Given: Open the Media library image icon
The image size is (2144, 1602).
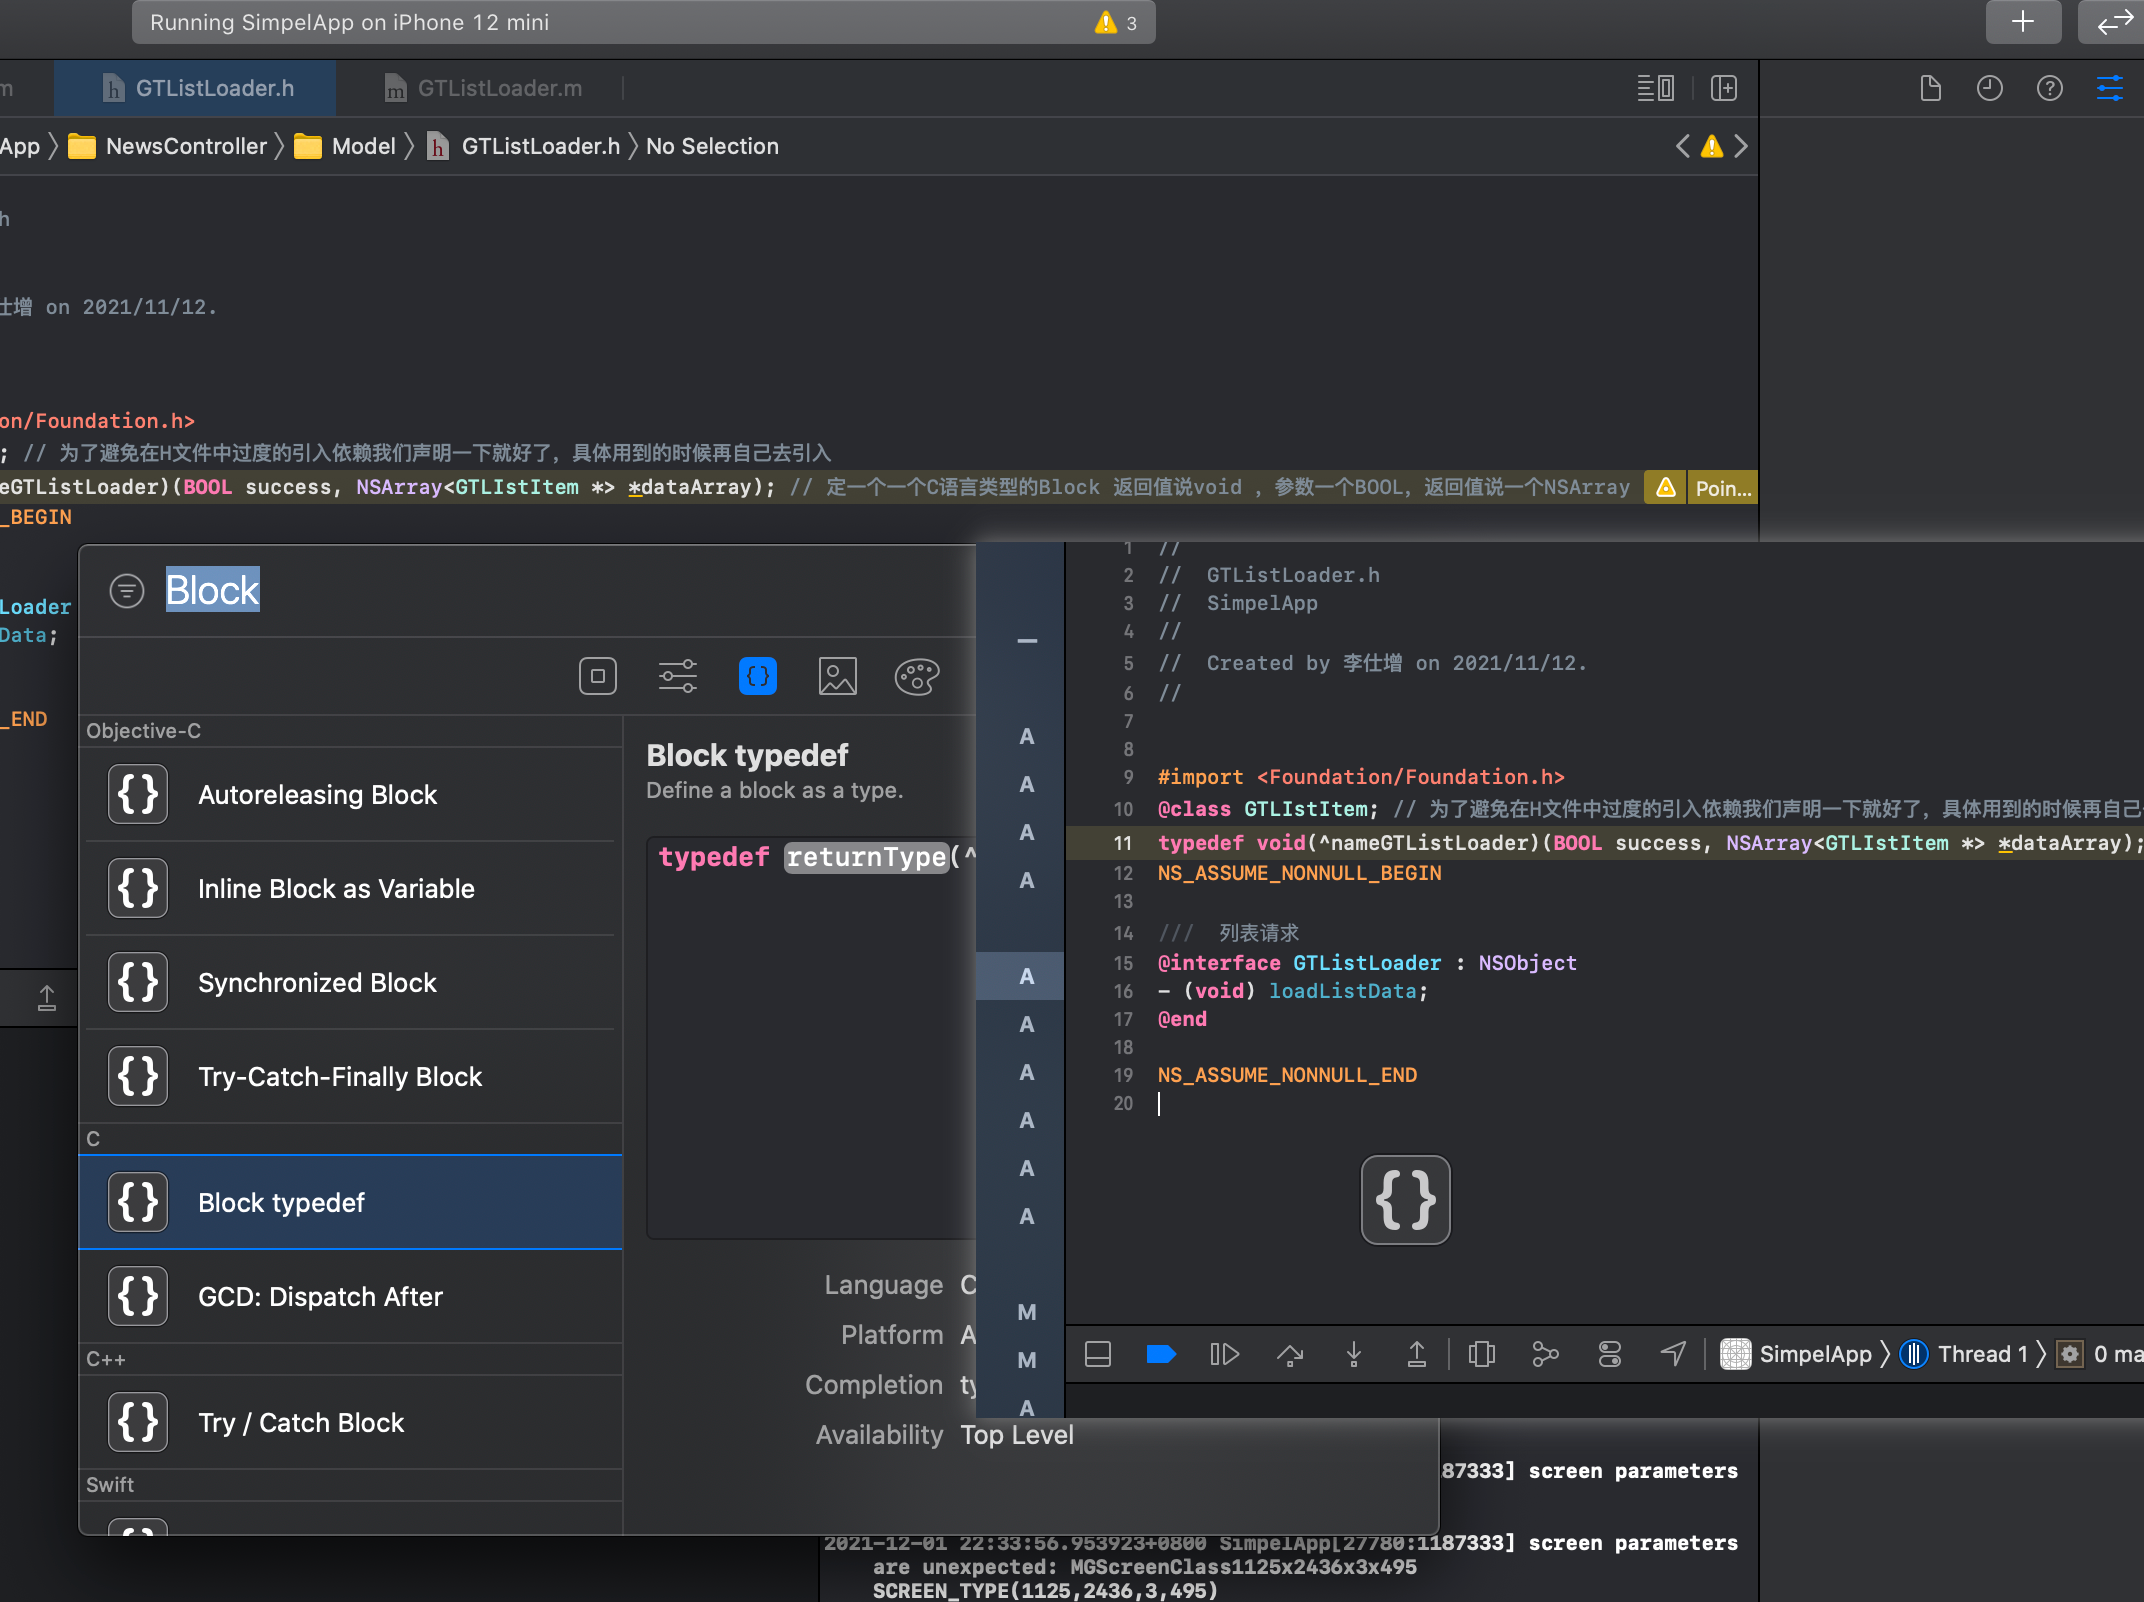Looking at the screenshot, I should point(837,677).
